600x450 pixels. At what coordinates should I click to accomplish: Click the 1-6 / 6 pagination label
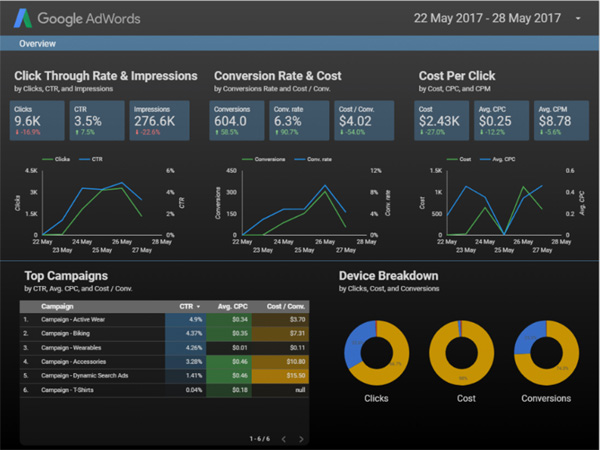[260, 439]
